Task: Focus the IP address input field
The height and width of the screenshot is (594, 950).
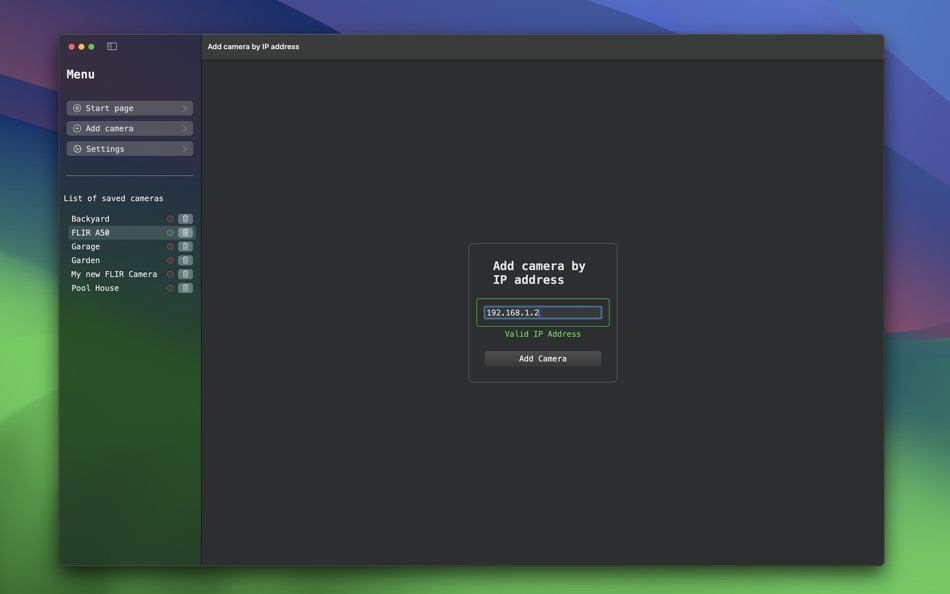Action: pyautogui.click(x=543, y=313)
